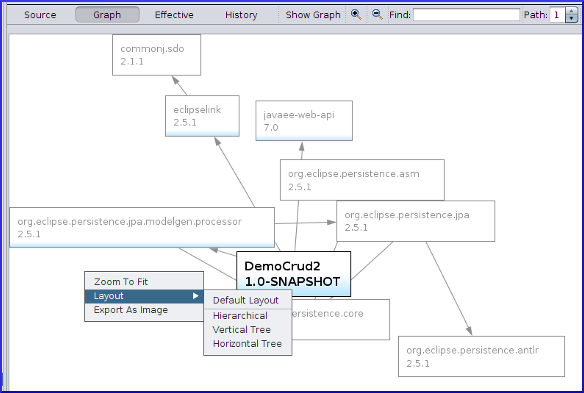Select the Graph toggle button
The width and height of the screenshot is (584, 393).
coord(107,15)
